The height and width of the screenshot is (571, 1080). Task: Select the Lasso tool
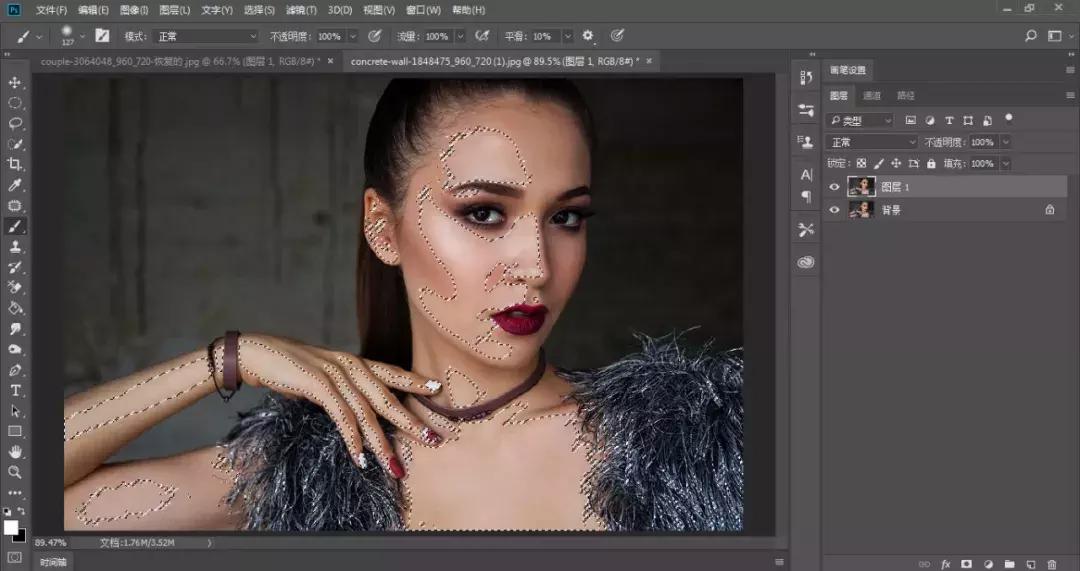coord(15,123)
